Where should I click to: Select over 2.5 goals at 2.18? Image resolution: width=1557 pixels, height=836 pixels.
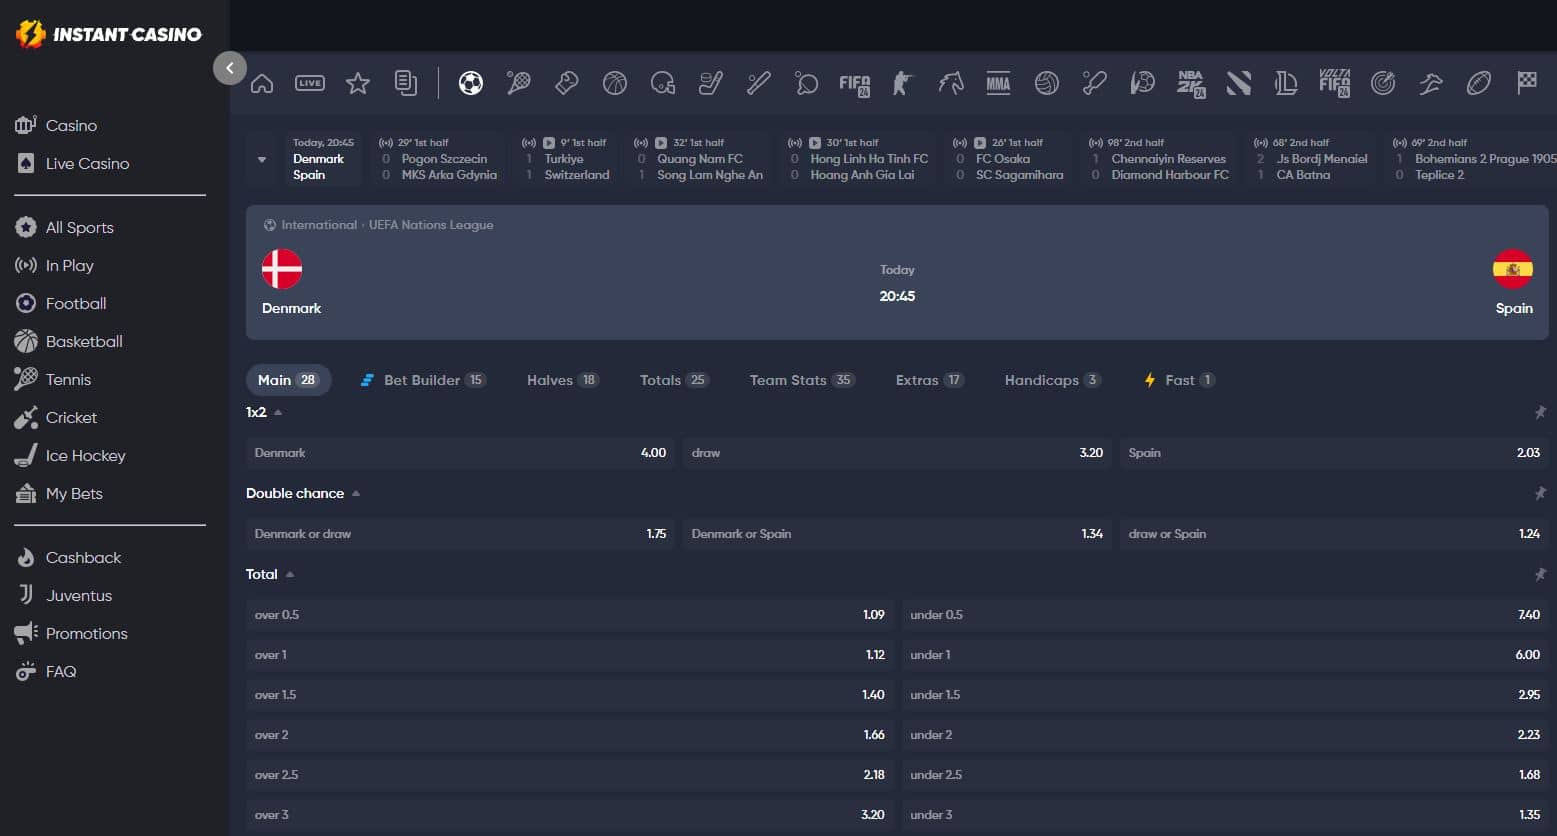[569, 775]
